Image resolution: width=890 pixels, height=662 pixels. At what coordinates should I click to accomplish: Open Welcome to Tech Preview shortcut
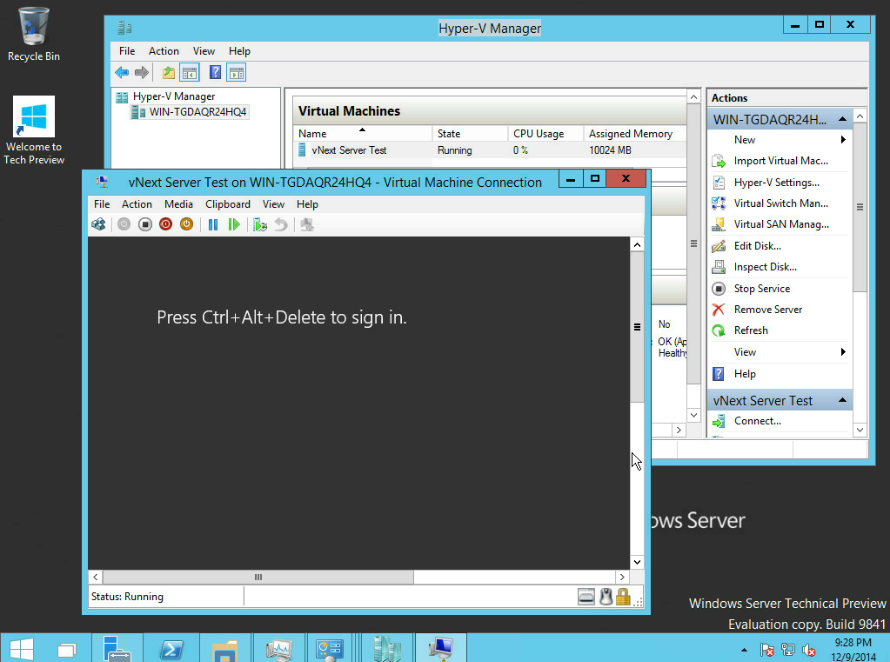click(x=33, y=131)
